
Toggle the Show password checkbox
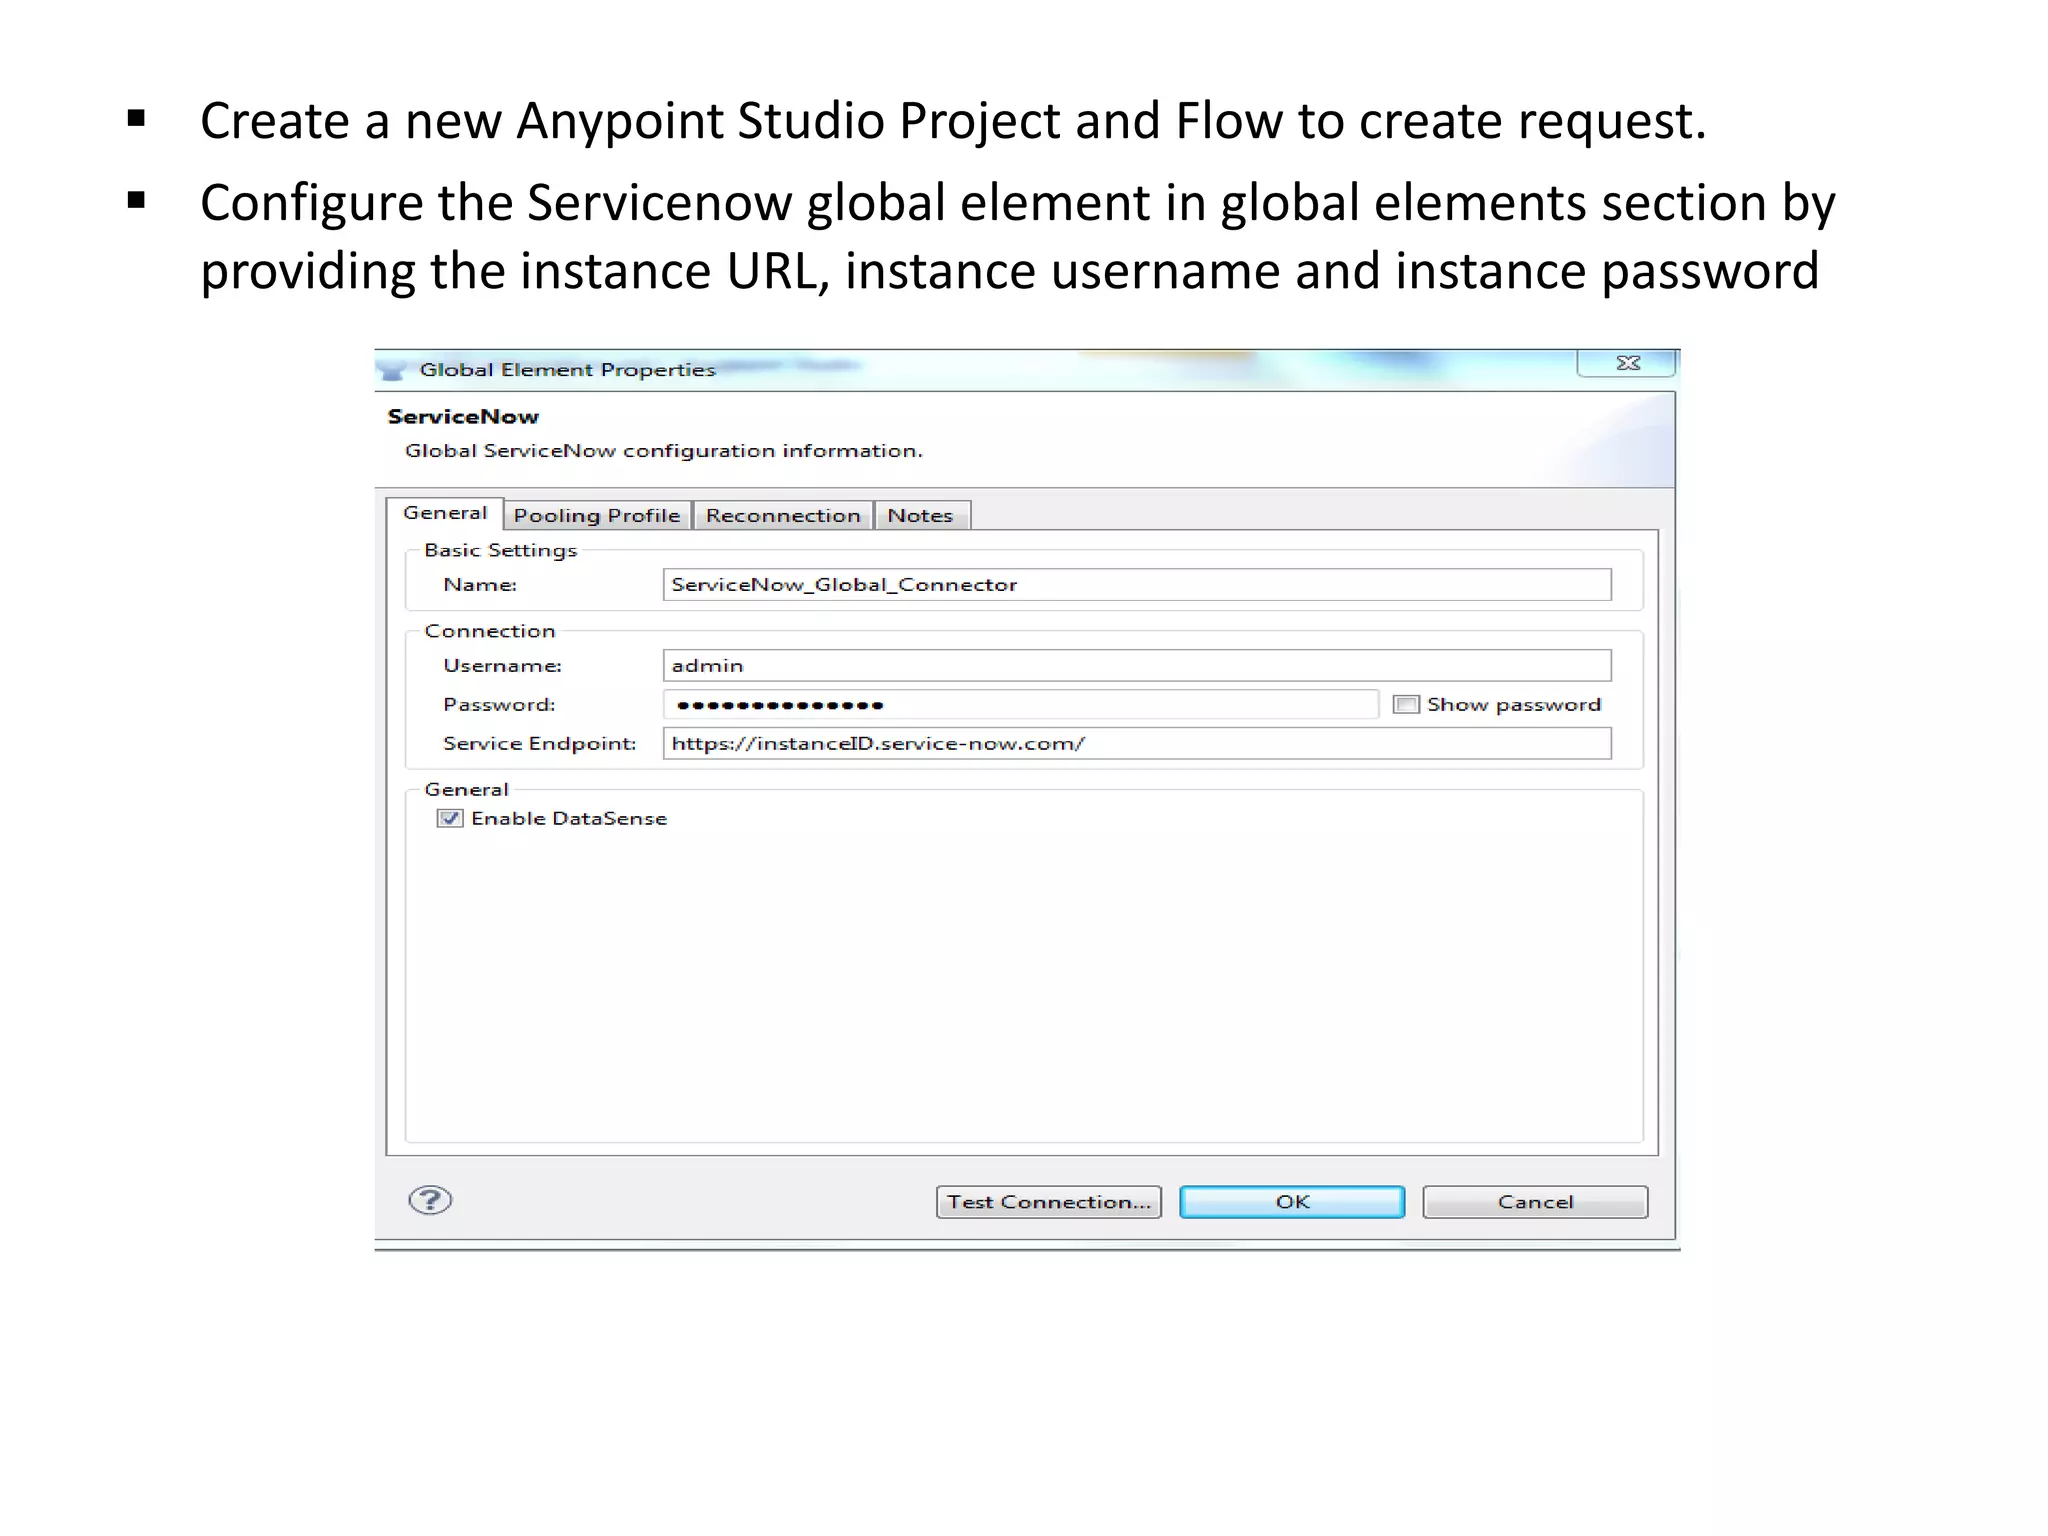click(x=1406, y=705)
